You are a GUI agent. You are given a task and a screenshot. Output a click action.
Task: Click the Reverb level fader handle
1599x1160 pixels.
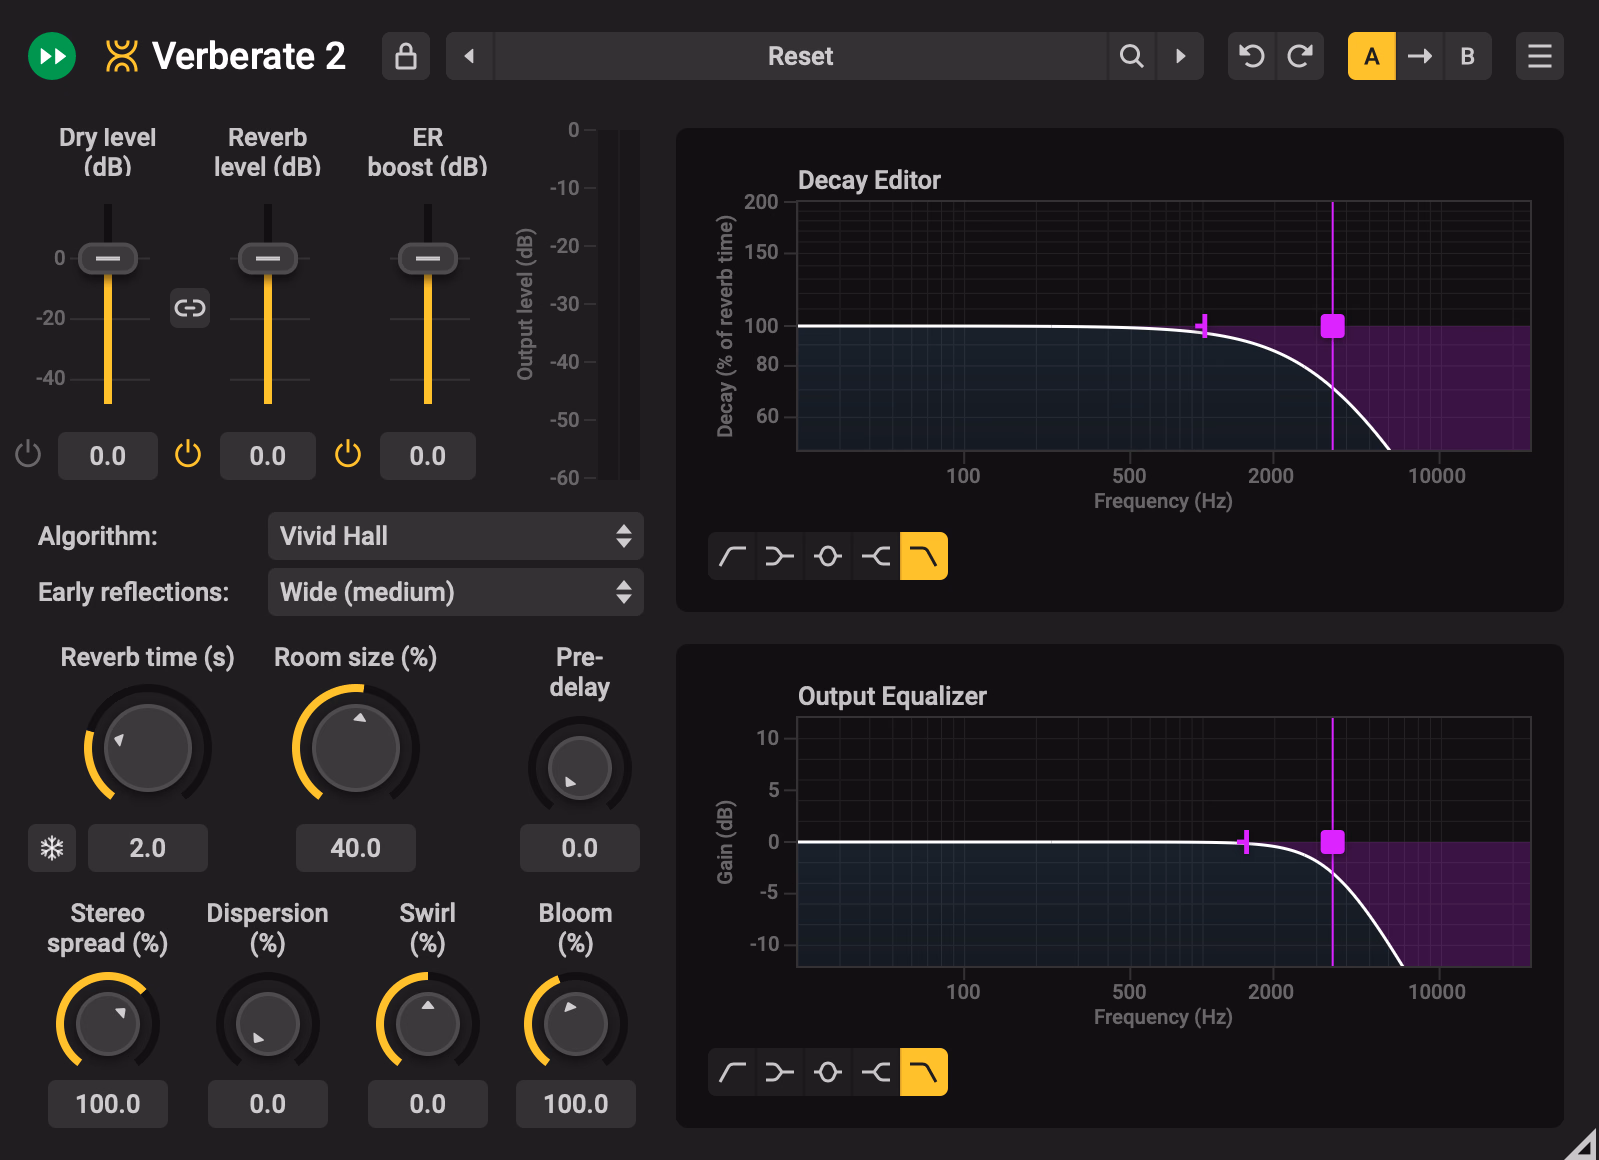pyautogui.click(x=268, y=258)
